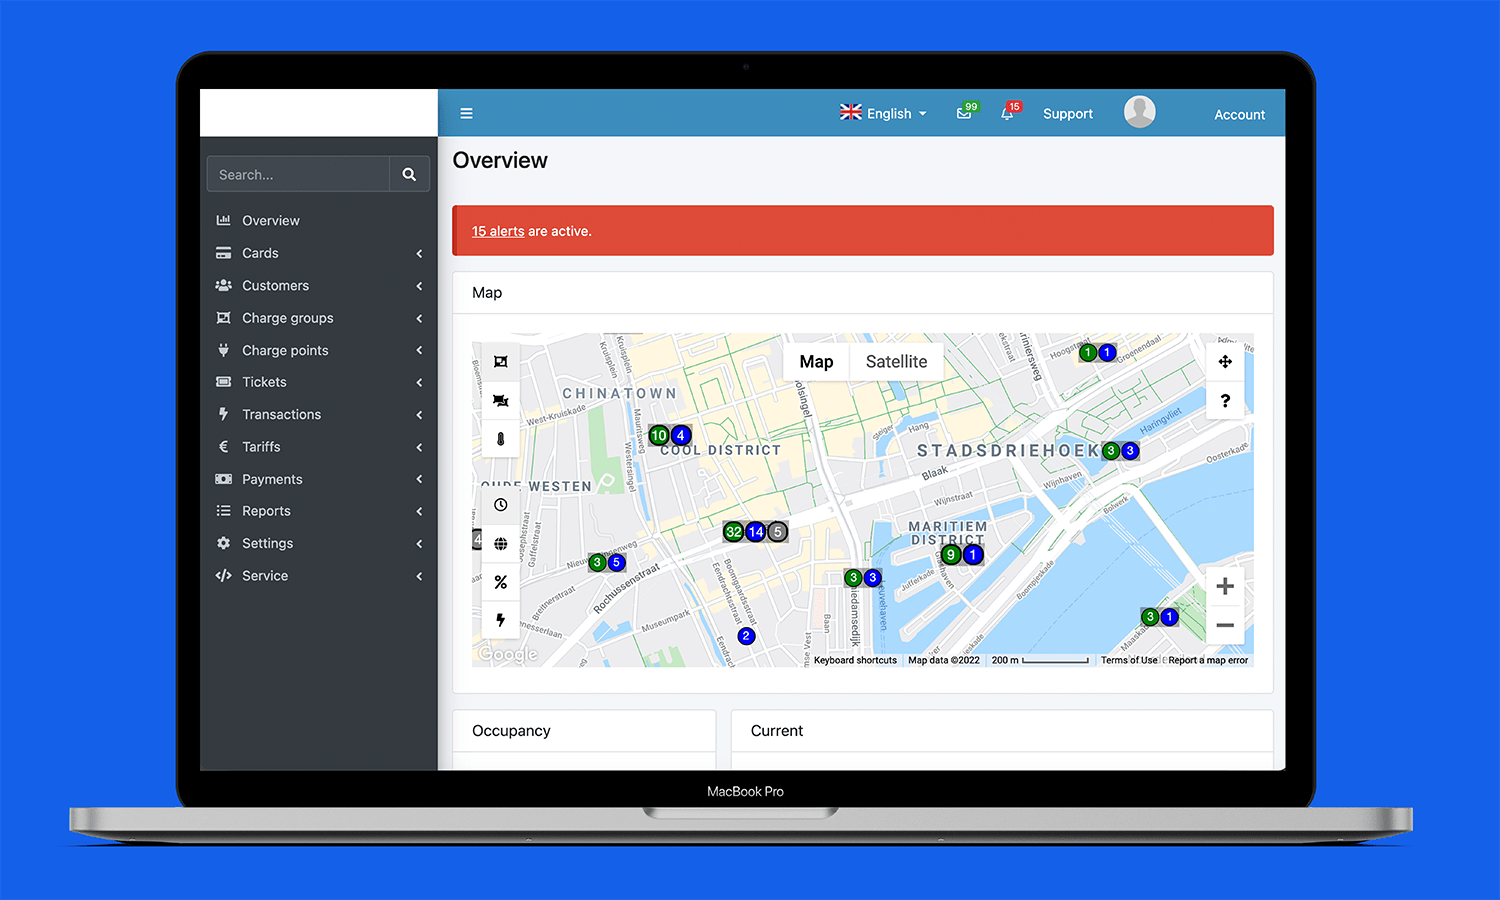Expand the Transactions sidebar menu
The width and height of the screenshot is (1500, 900).
(x=282, y=415)
